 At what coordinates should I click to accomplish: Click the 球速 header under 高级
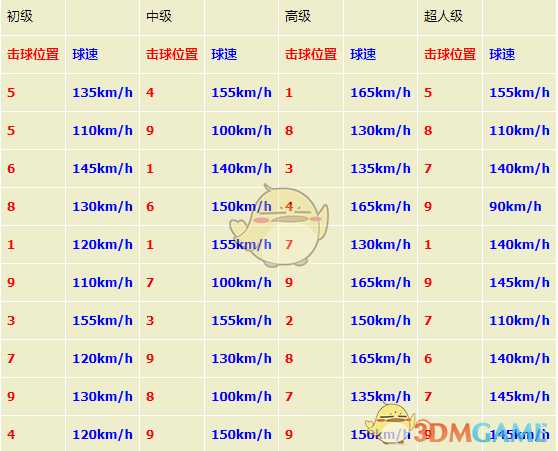[363, 54]
